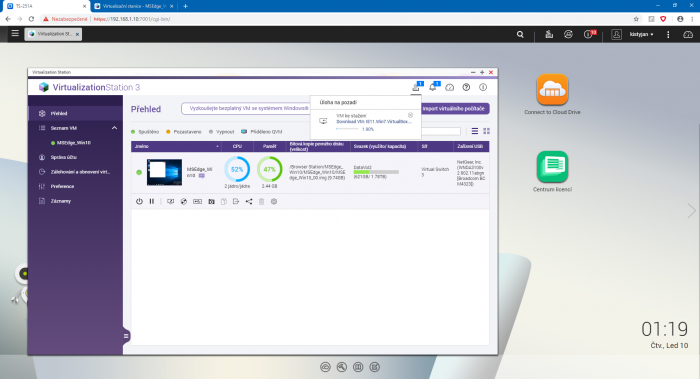The width and height of the screenshot is (700, 379).
Task: Open the help question mark icon
Action: point(466,87)
